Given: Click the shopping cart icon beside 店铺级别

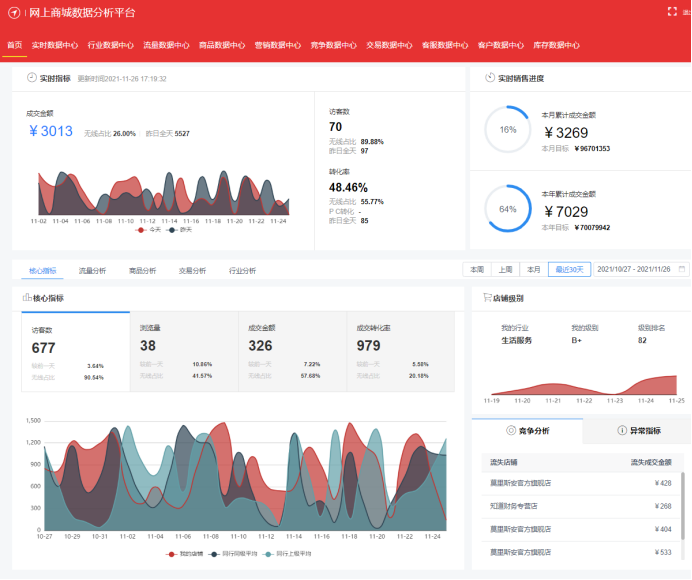Looking at the screenshot, I should pyautogui.click(x=486, y=298).
